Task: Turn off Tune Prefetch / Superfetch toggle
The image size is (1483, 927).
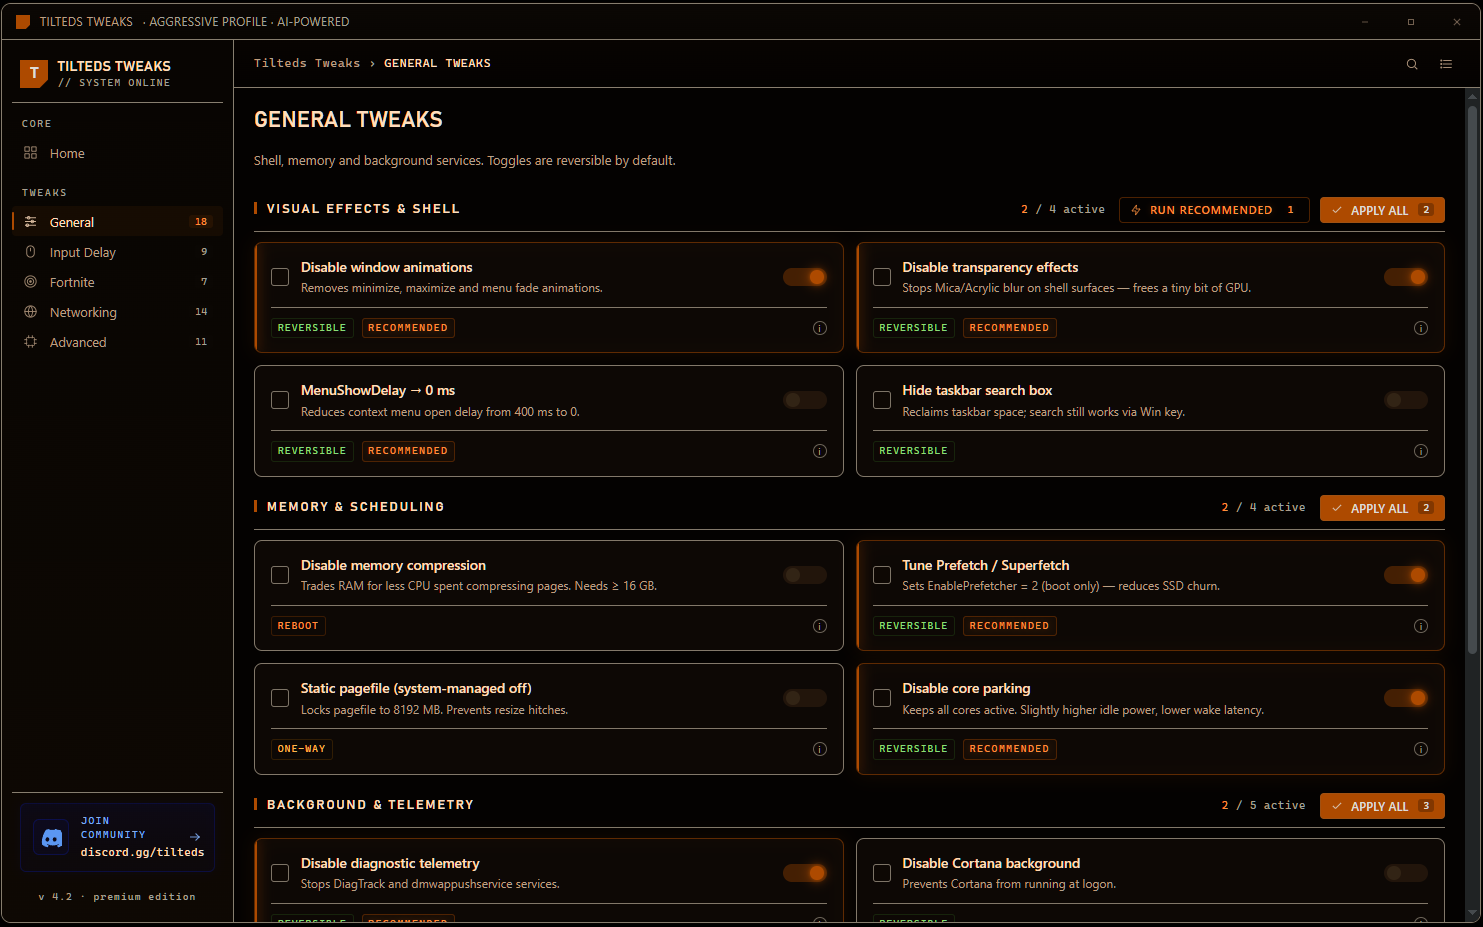Action: pos(1406,575)
